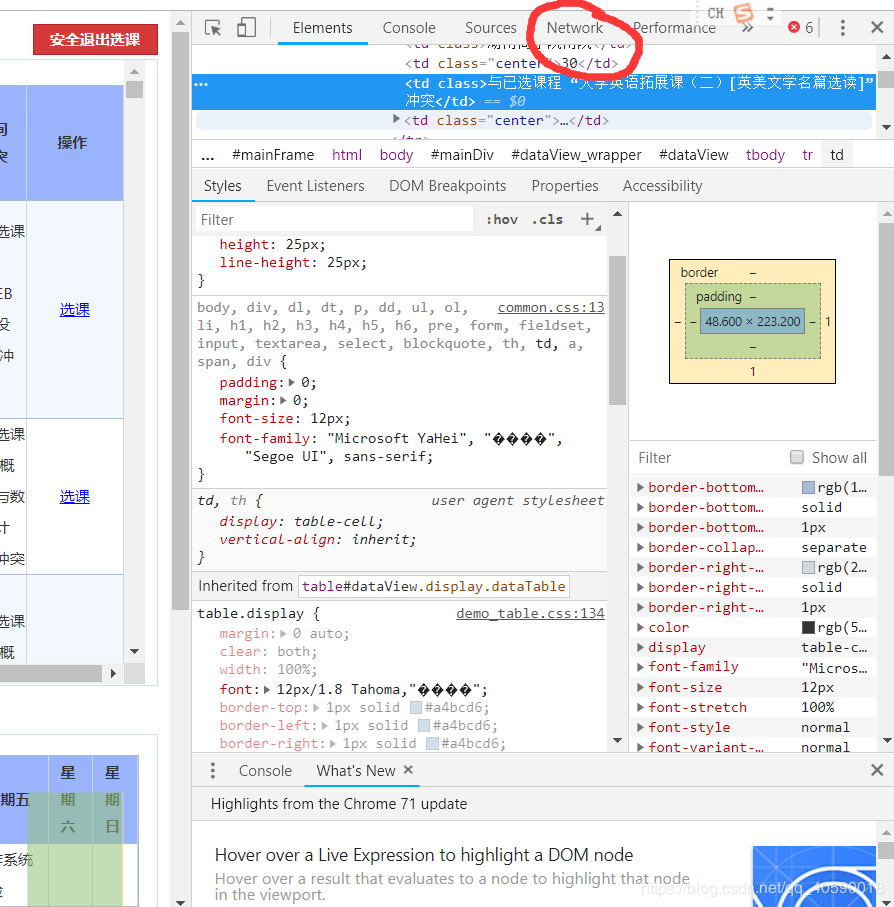Toggle the .cls class editor button
Screen dimensions: 894x907
547,220
